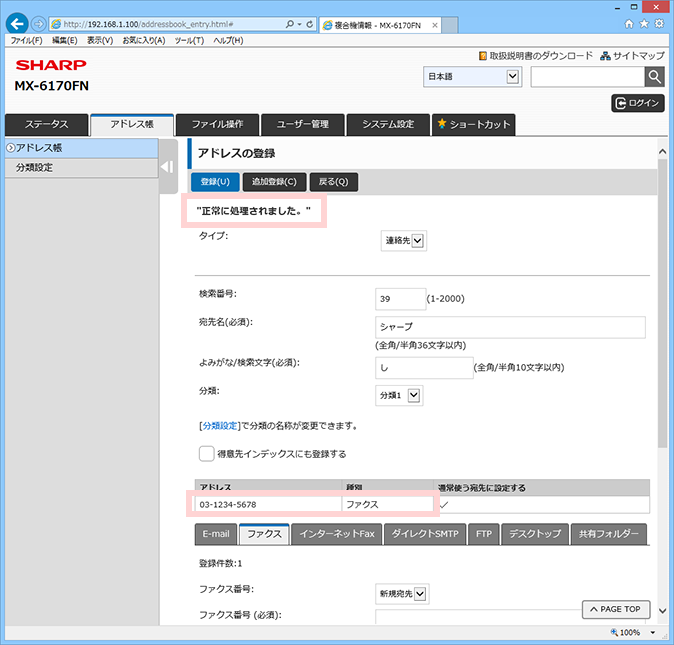674x645 pixels.
Task: Select アドレス帳 in the left sidebar
Action: (82, 148)
